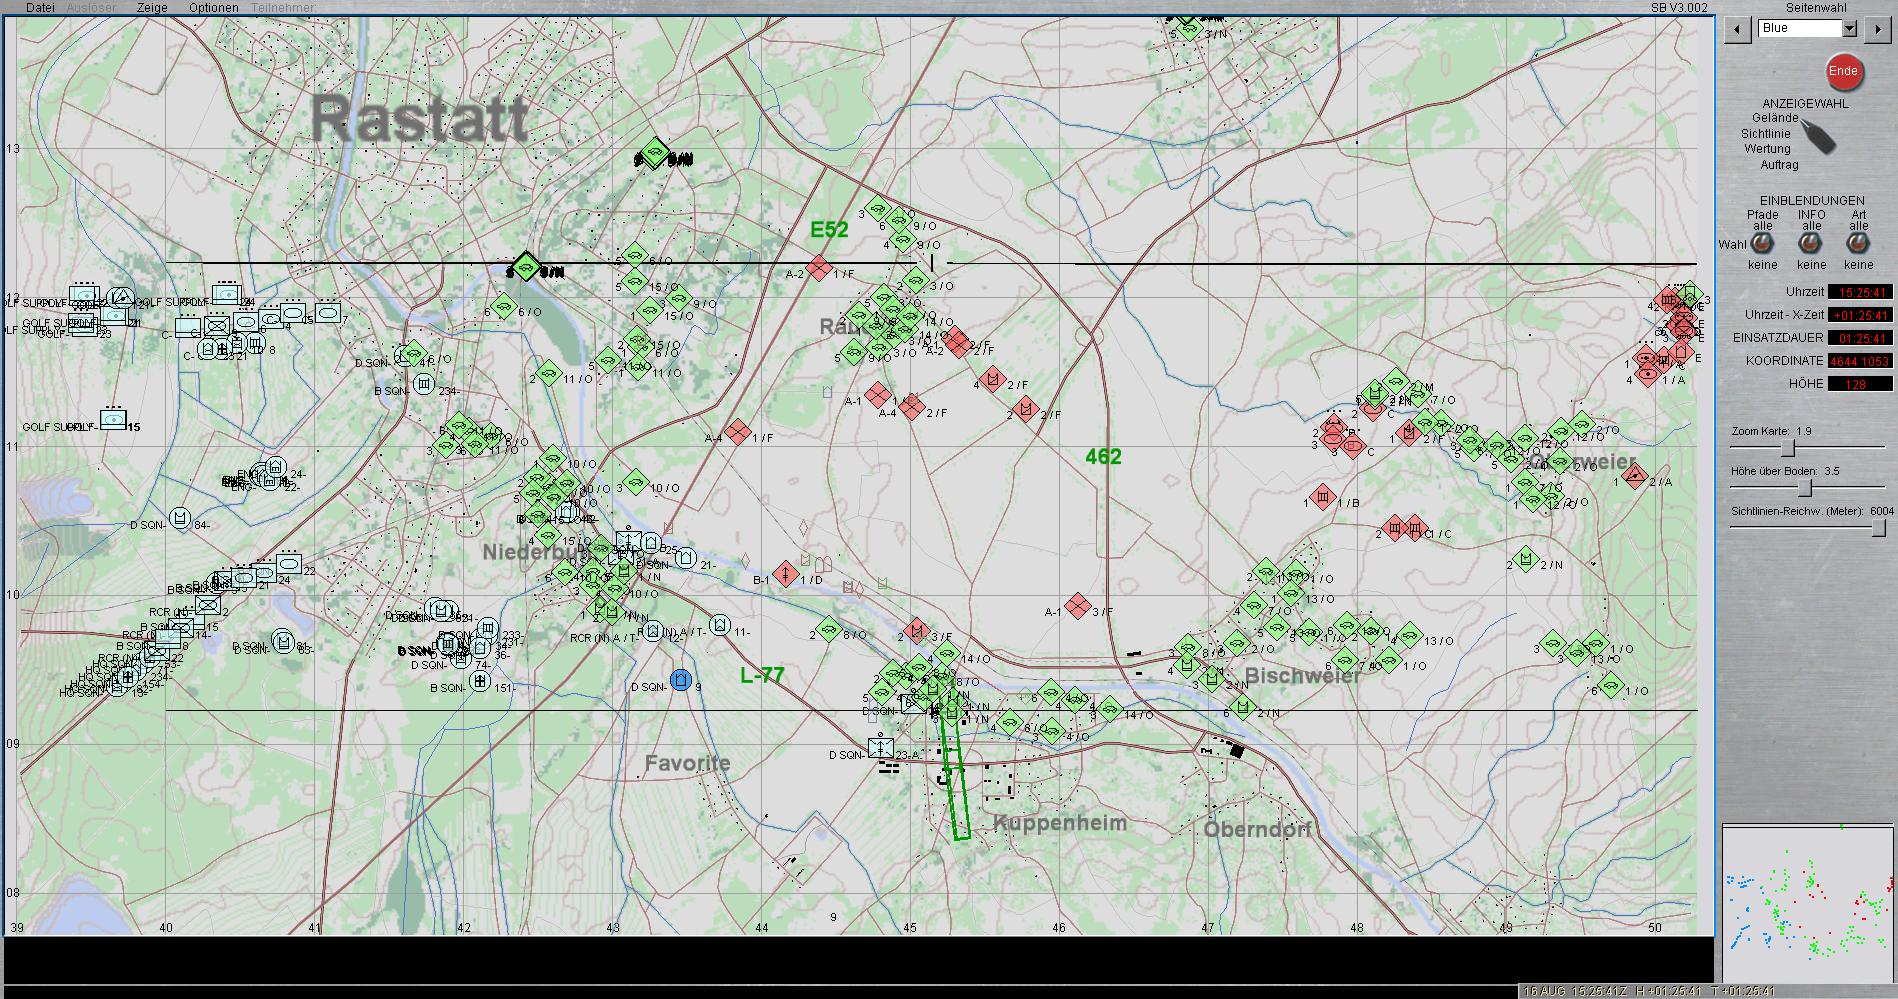Select green unit icon north of Rastatt label
The width and height of the screenshot is (1898, 999).
coord(654,153)
